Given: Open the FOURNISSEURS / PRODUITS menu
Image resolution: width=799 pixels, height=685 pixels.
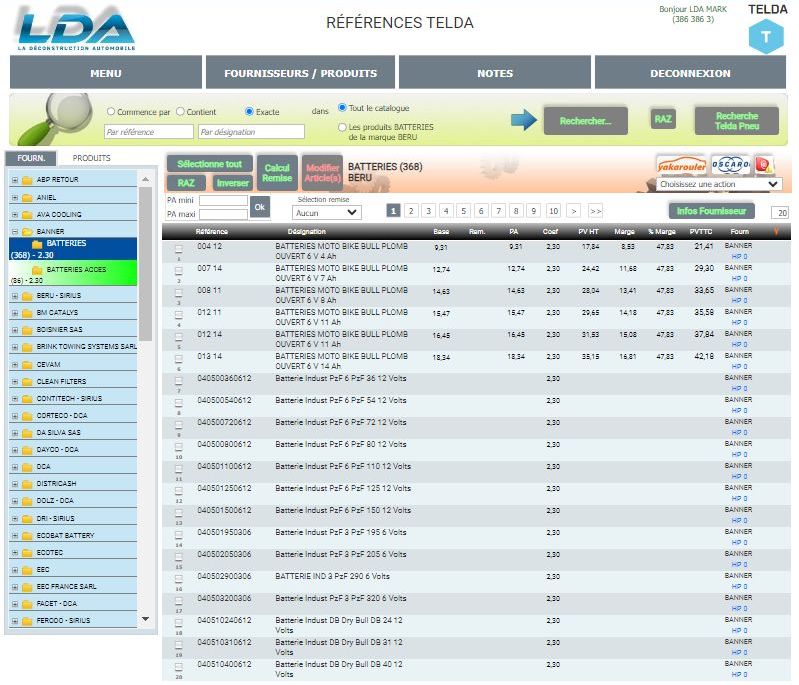Looking at the screenshot, I should pyautogui.click(x=300, y=73).
